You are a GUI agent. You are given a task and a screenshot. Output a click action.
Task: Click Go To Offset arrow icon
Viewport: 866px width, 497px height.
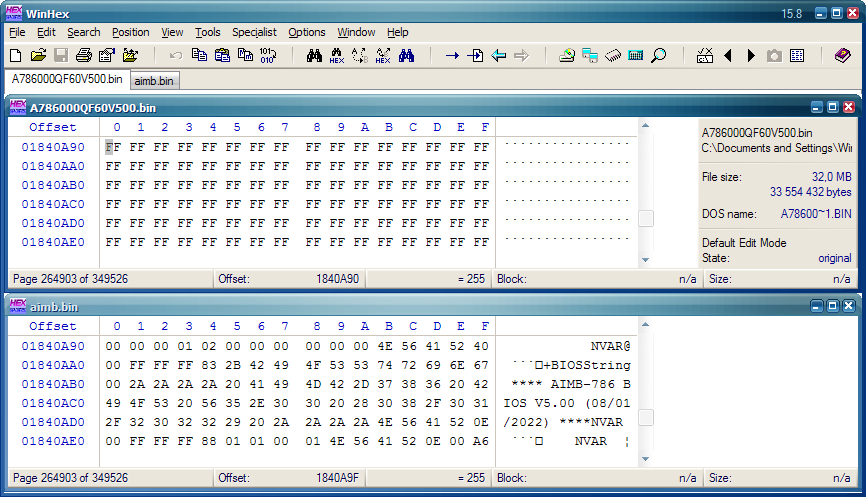(x=452, y=55)
